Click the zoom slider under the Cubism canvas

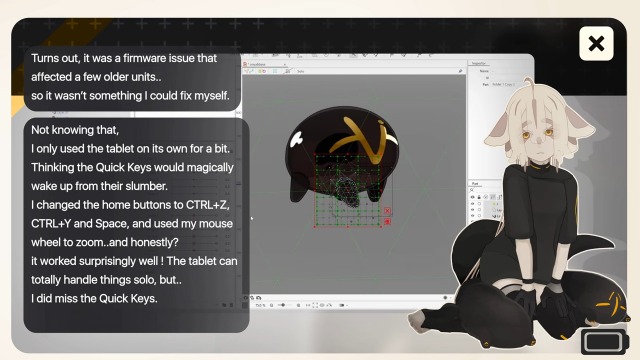284,305
